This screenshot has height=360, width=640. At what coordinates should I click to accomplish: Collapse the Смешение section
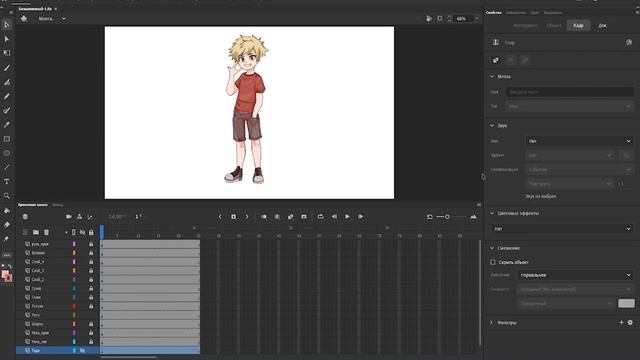(x=492, y=248)
